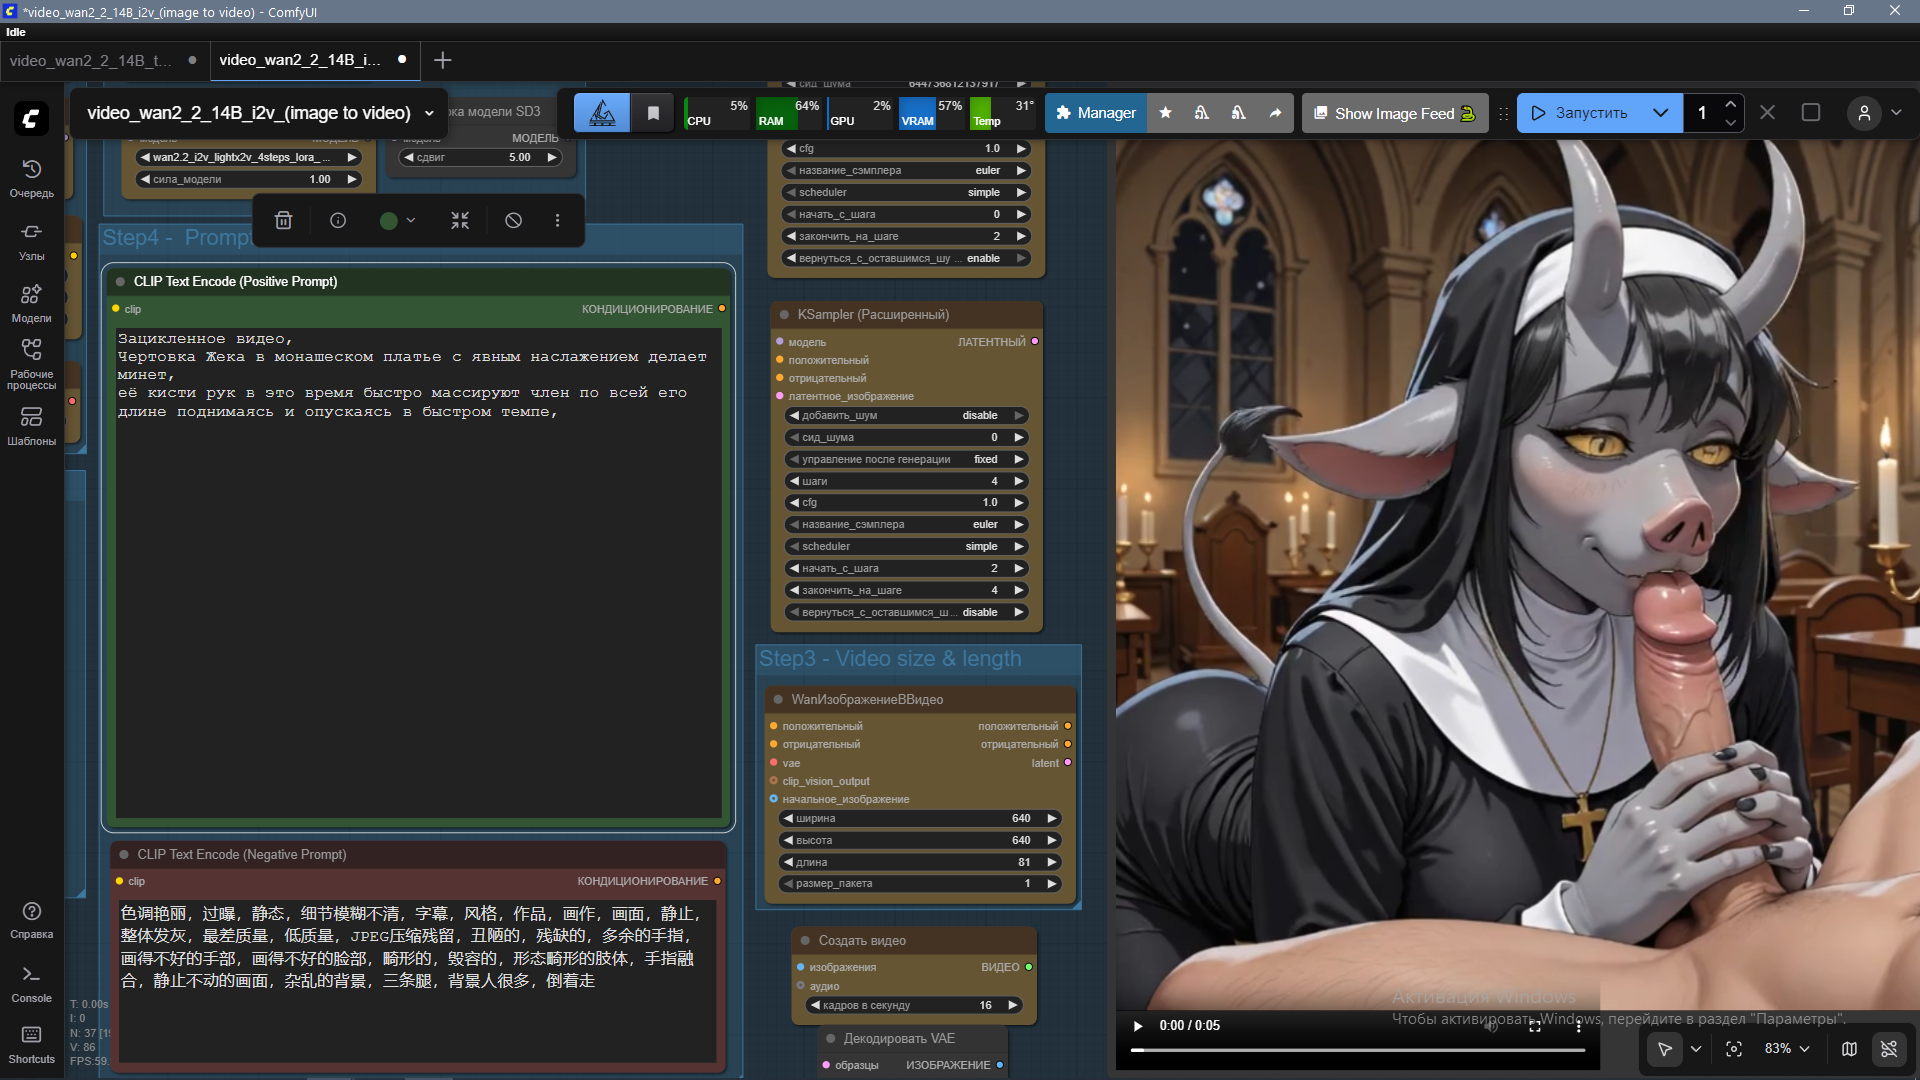Open the 83% zoom level dropdown
Screen dimensions: 1920x1080
[x=1787, y=1049]
